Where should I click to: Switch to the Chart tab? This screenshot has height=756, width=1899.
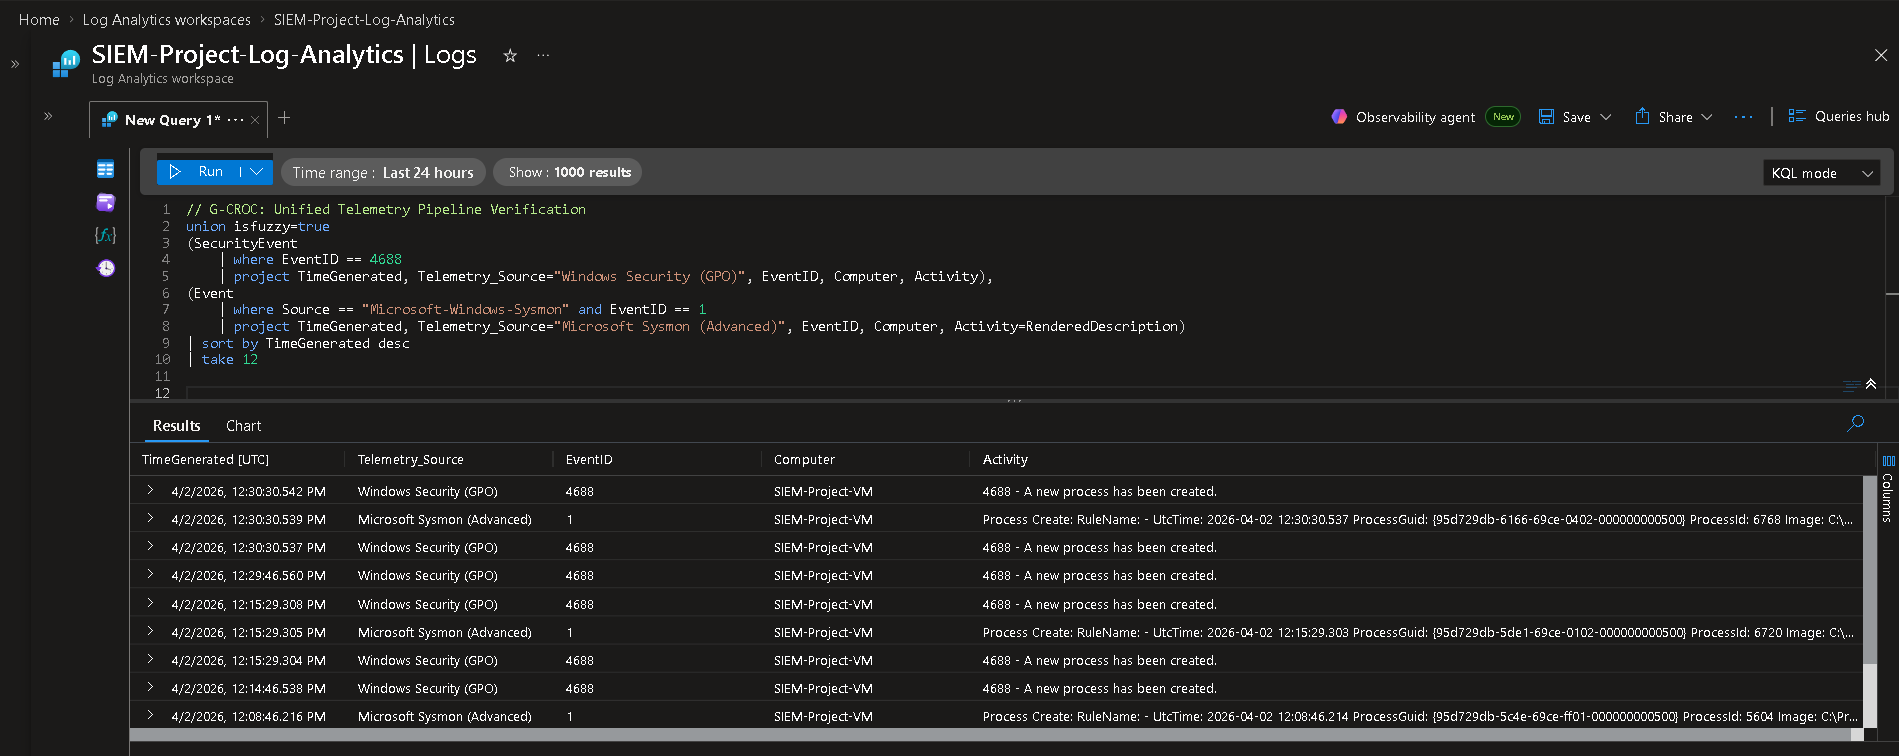click(243, 426)
